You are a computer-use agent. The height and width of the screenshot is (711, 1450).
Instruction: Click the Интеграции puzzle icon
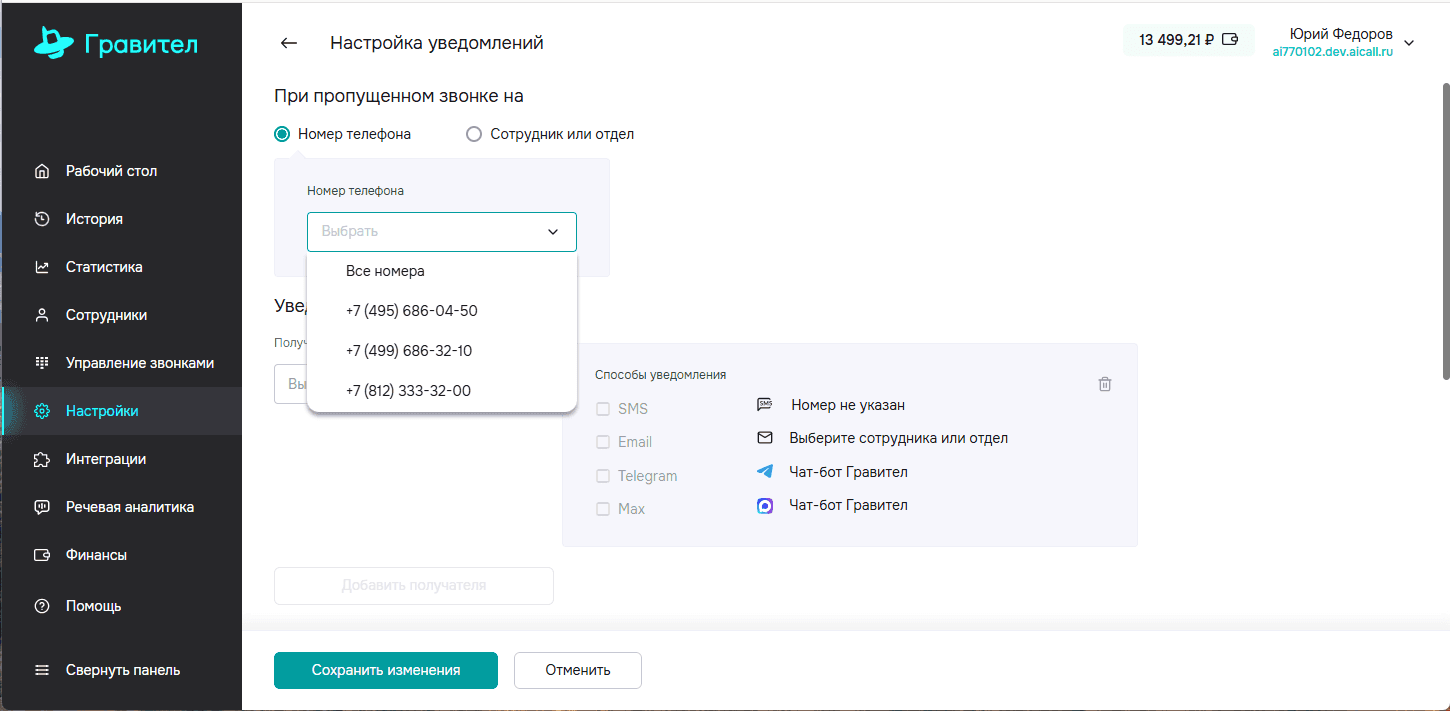coord(42,459)
